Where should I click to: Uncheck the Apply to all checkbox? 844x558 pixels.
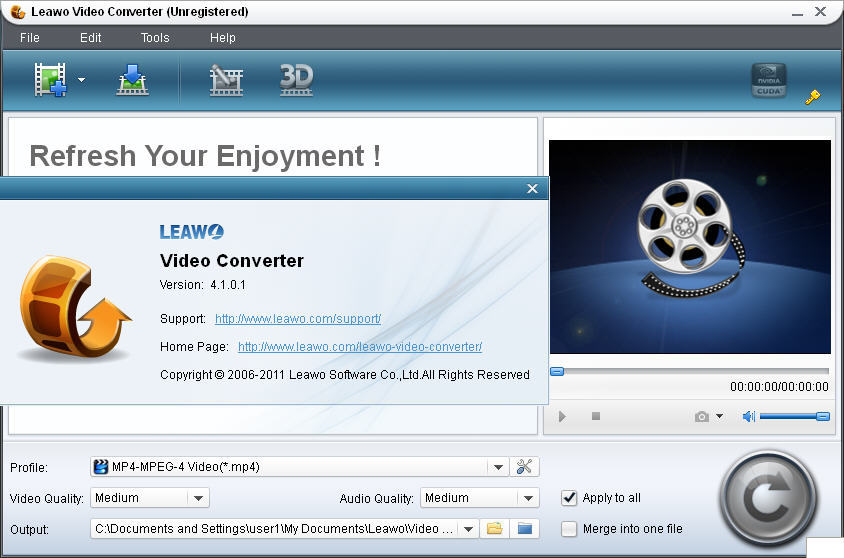(569, 498)
